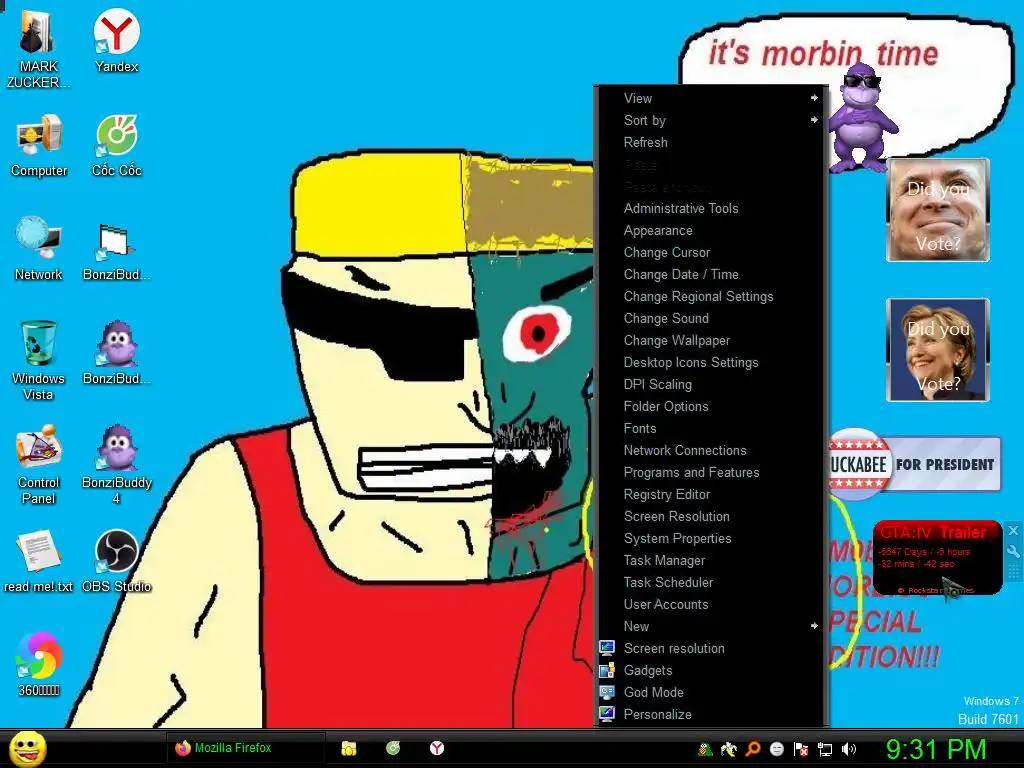Click the smiley face Start button
Viewport: 1024px width, 768px height.
[x=27, y=748]
